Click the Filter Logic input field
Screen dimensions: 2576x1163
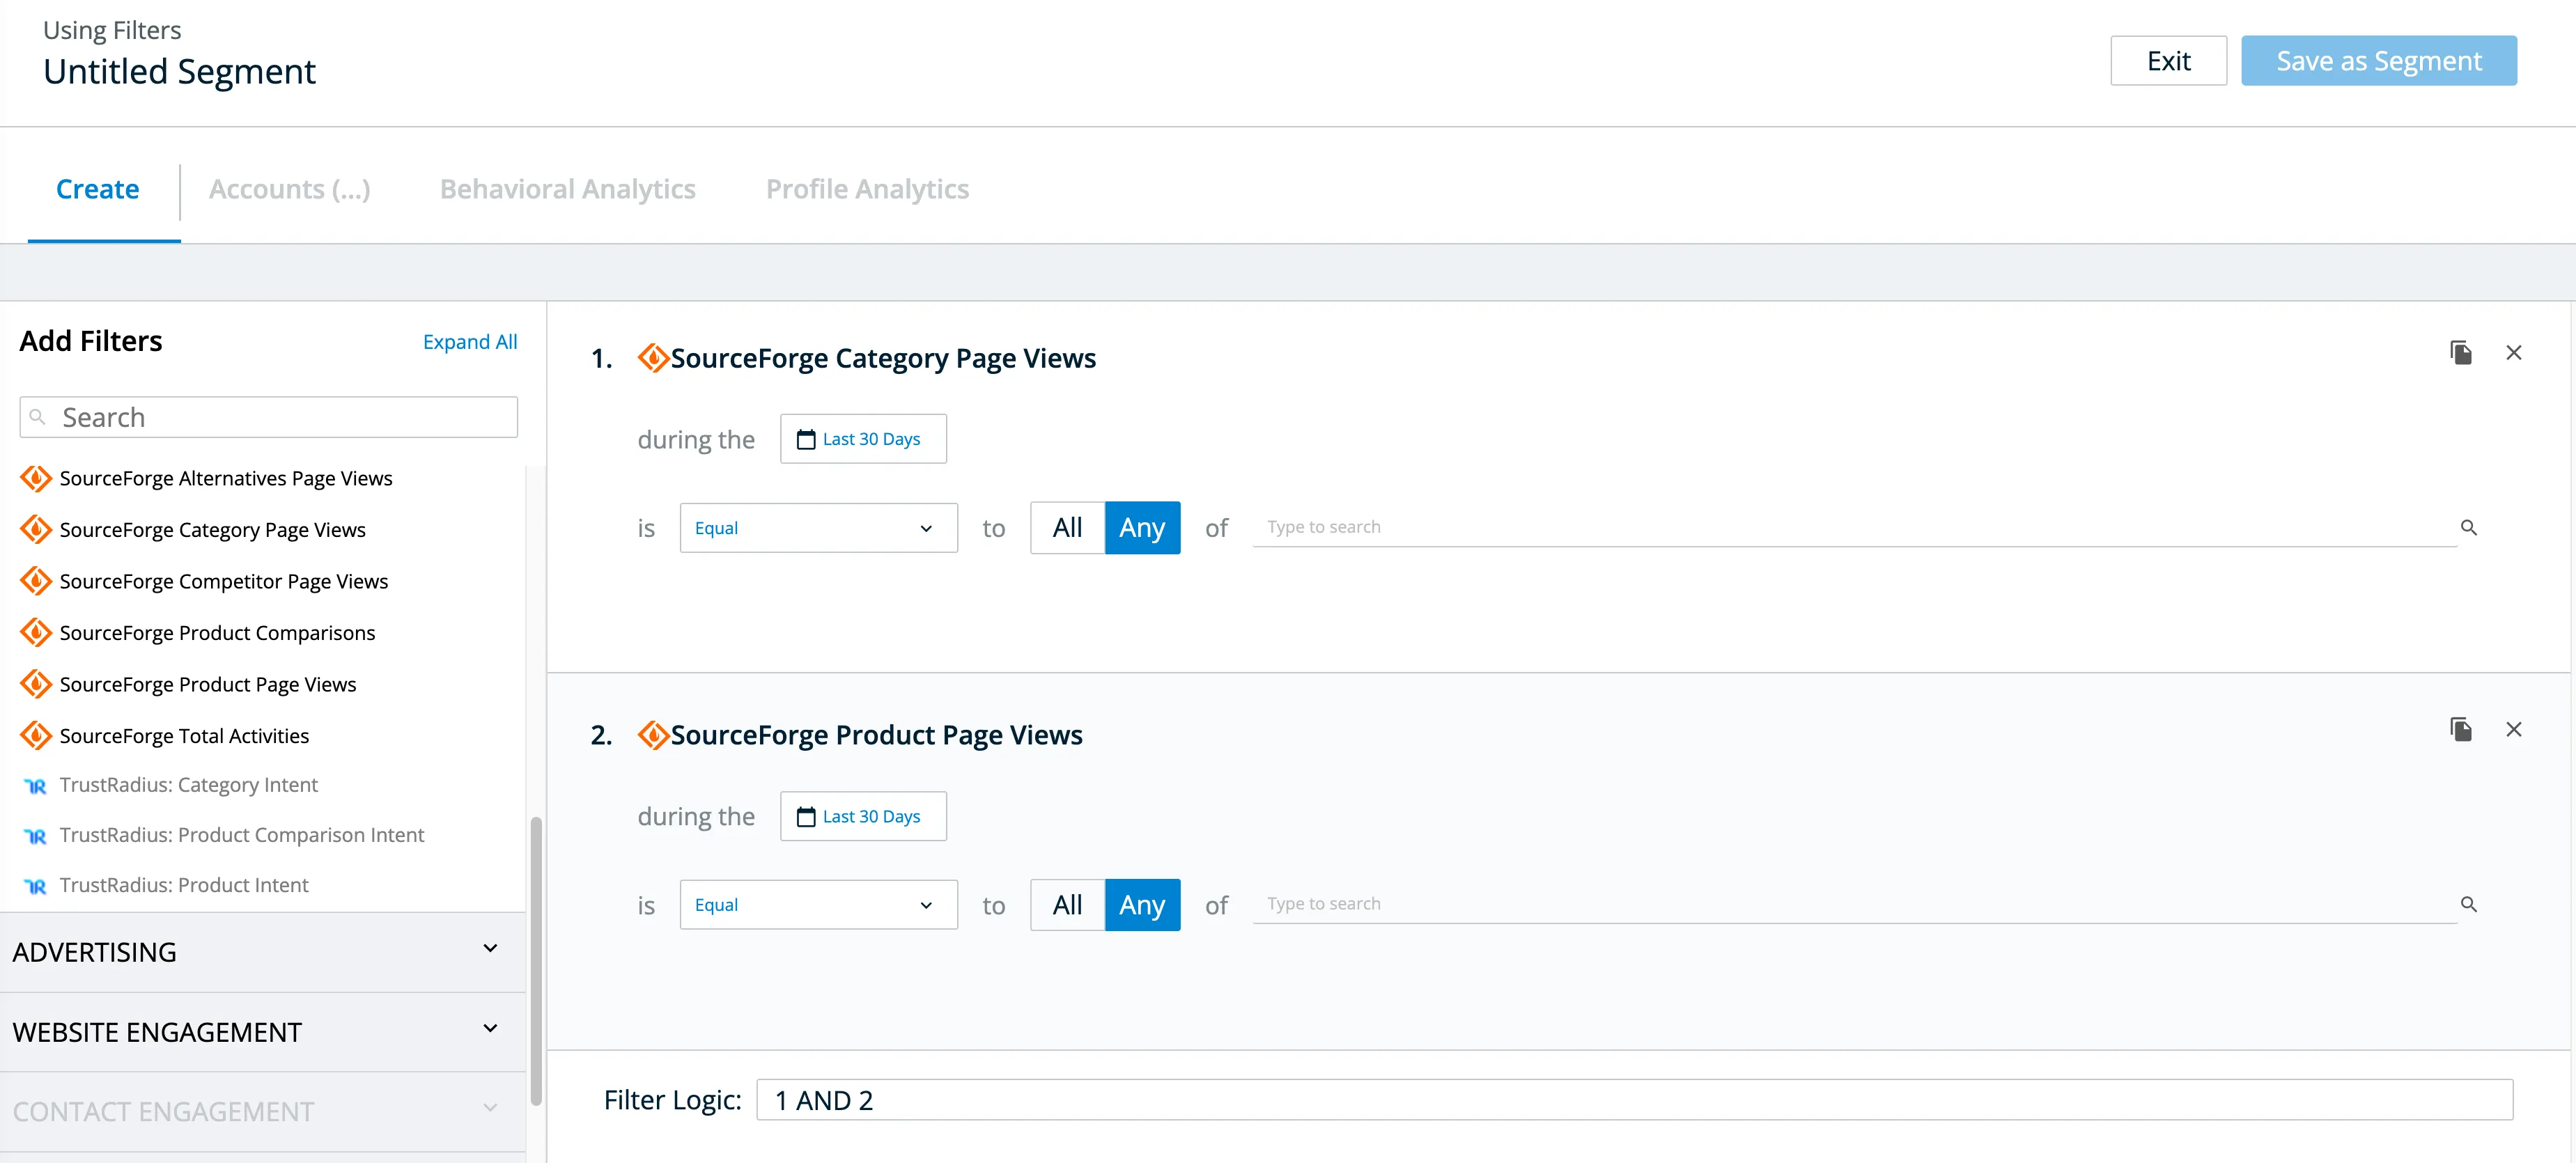click(x=1634, y=1100)
